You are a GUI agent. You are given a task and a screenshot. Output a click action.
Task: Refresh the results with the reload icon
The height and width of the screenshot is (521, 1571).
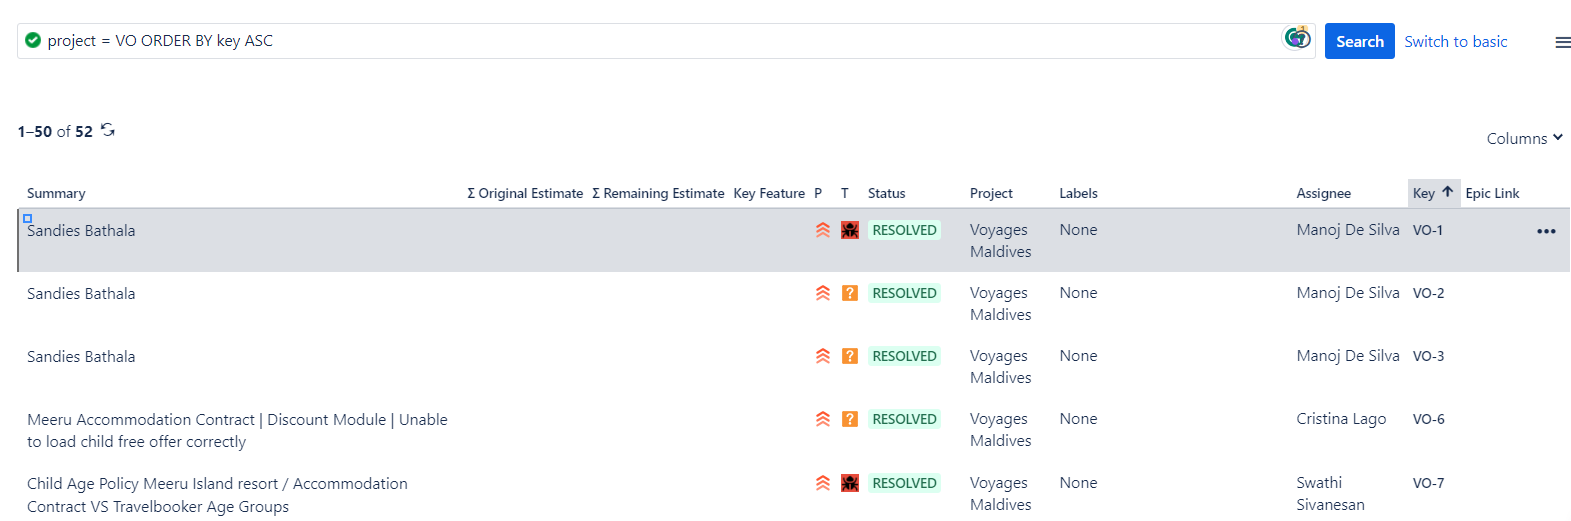[x=108, y=130]
